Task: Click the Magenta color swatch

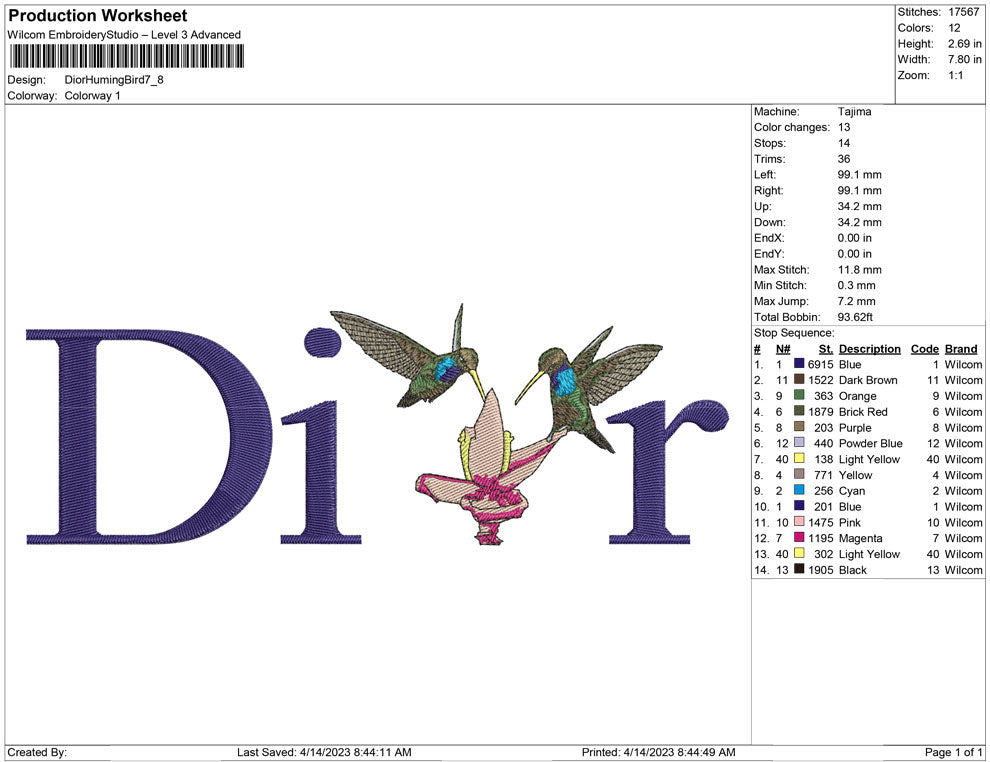Action: pyautogui.click(x=799, y=537)
